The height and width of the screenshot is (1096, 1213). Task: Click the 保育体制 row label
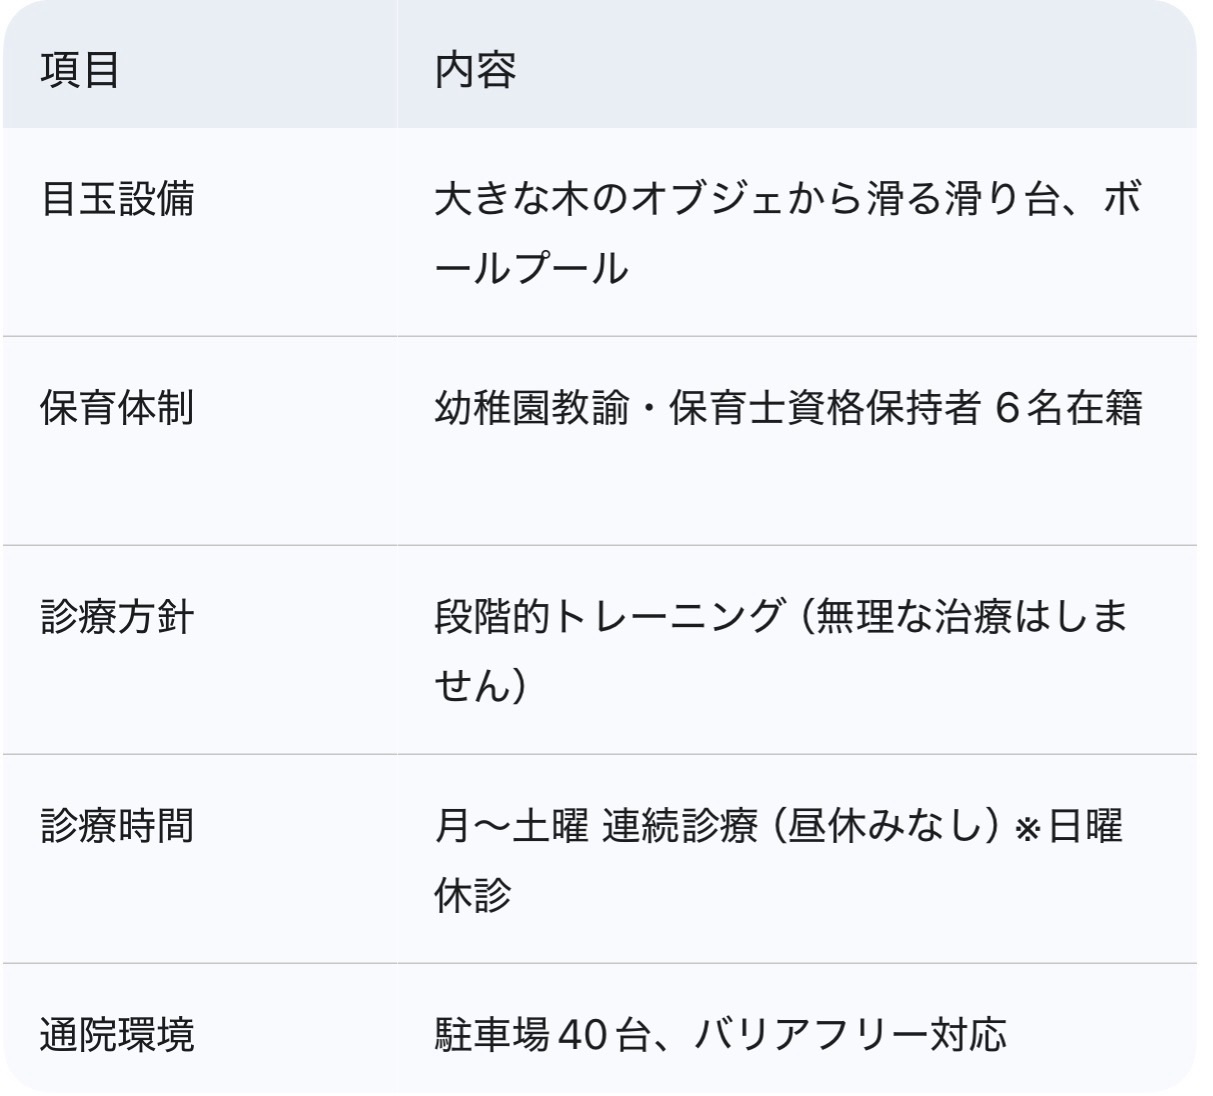coord(117,408)
